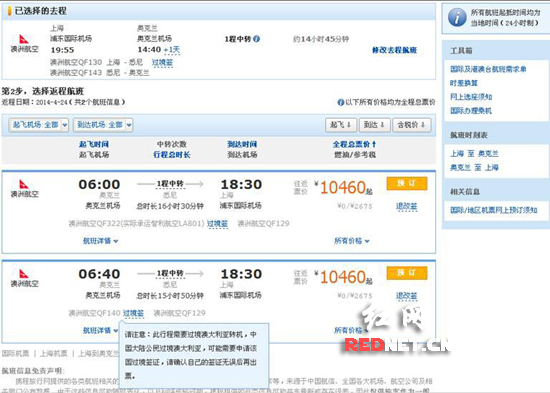Viewport: 550px width, 393px height.
Task: Click 国际机票 footer link
Action: click(15, 353)
